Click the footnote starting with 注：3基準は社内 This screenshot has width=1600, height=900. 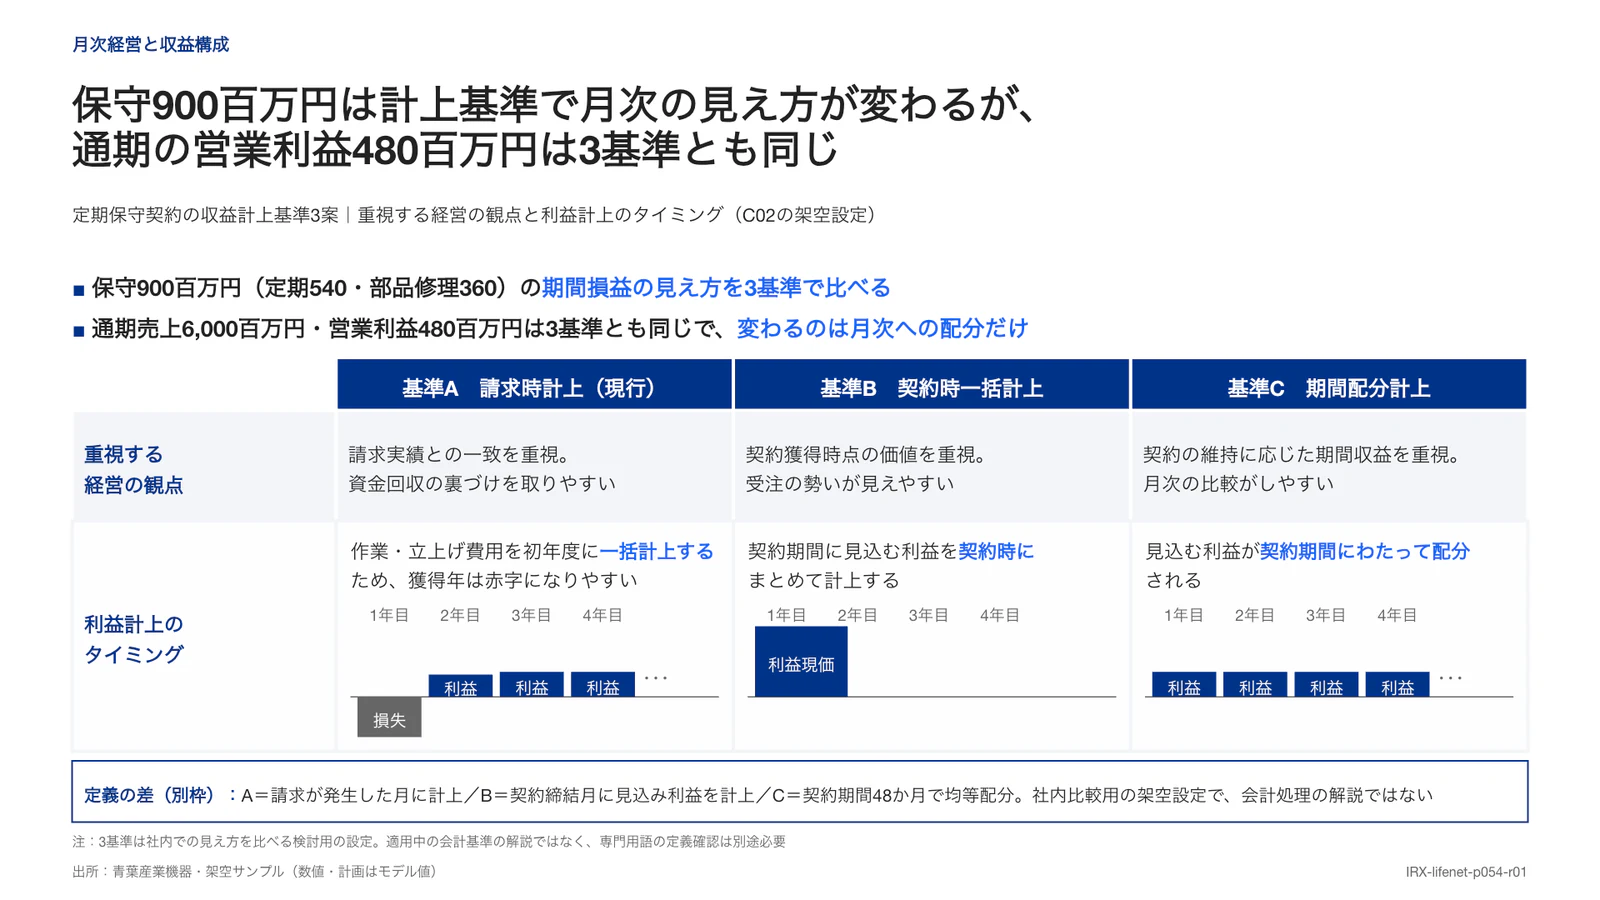pos(429,842)
